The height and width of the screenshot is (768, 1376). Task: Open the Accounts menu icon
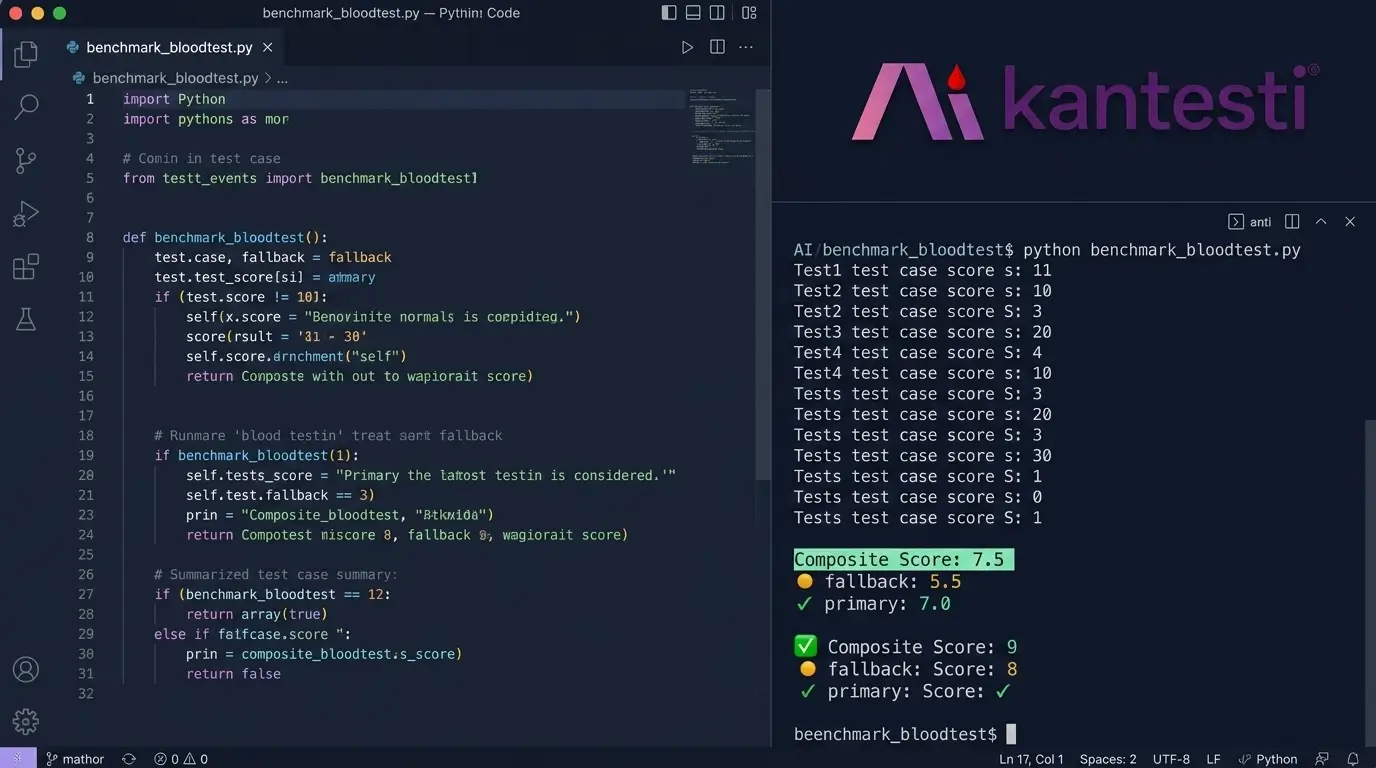[26, 669]
